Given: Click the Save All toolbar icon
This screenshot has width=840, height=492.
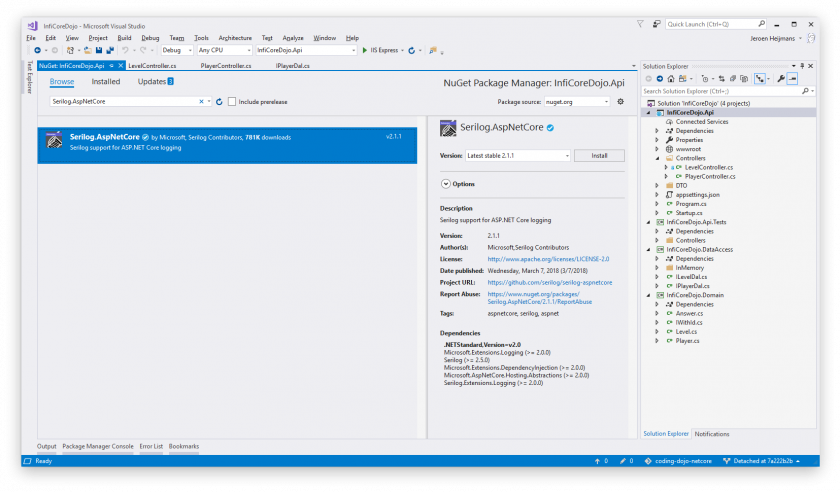Looking at the screenshot, I should point(110,50).
